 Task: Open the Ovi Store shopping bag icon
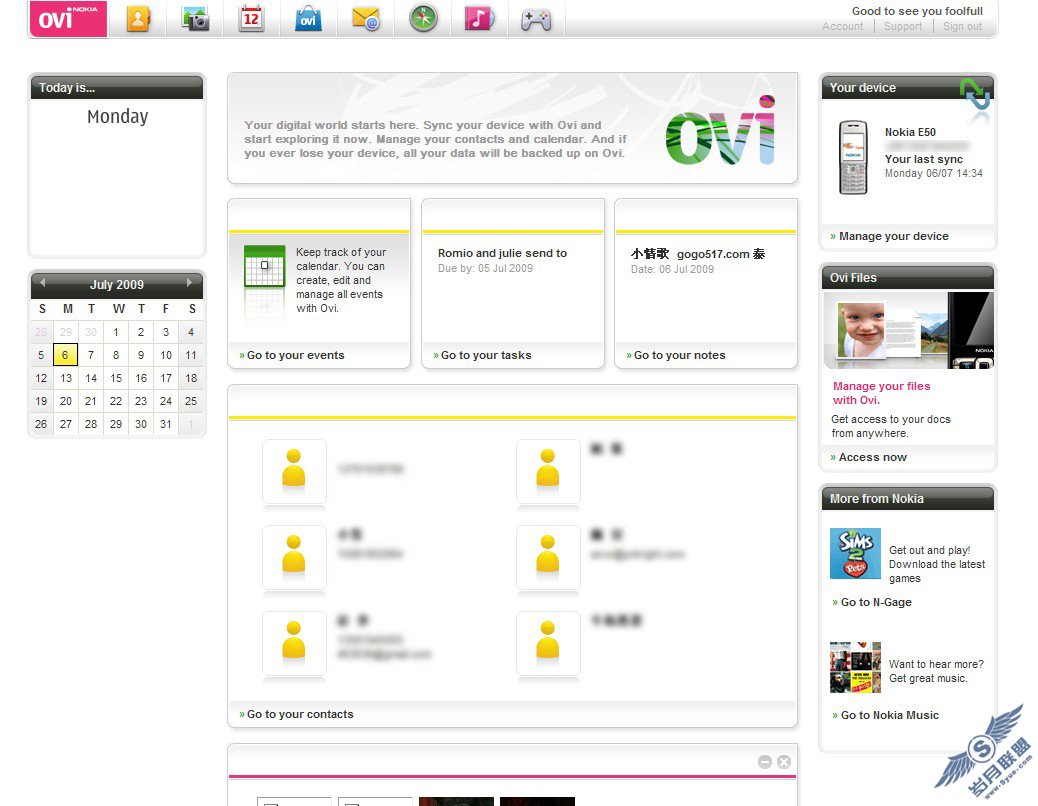[x=308, y=19]
